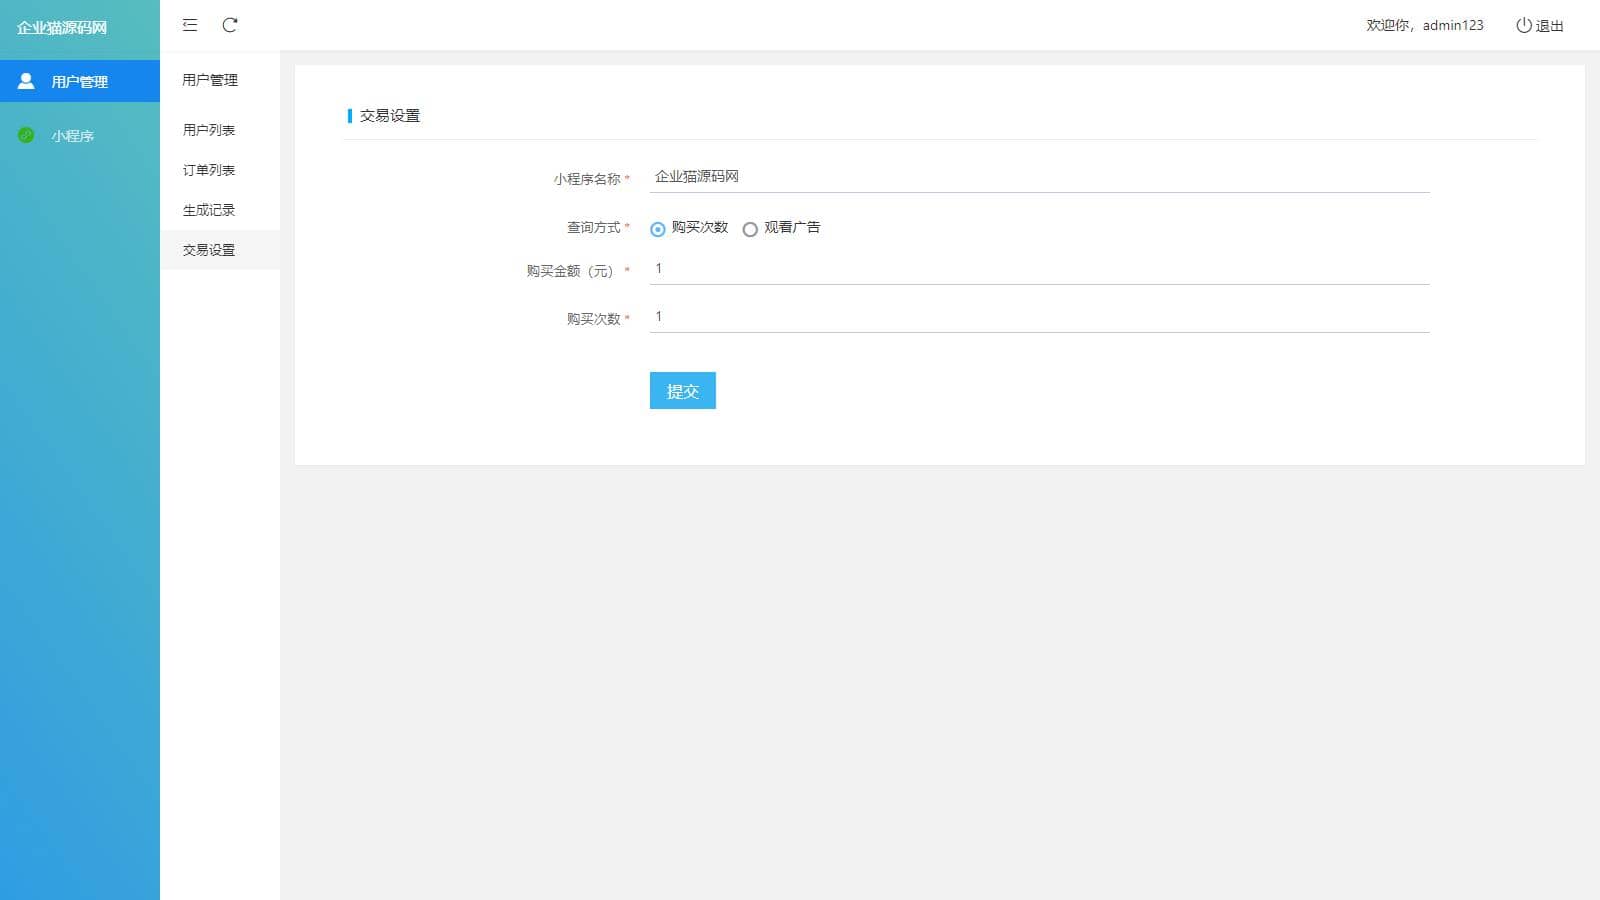The image size is (1600, 900).
Task: Select the 购买次数 radio option
Action: pos(658,229)
